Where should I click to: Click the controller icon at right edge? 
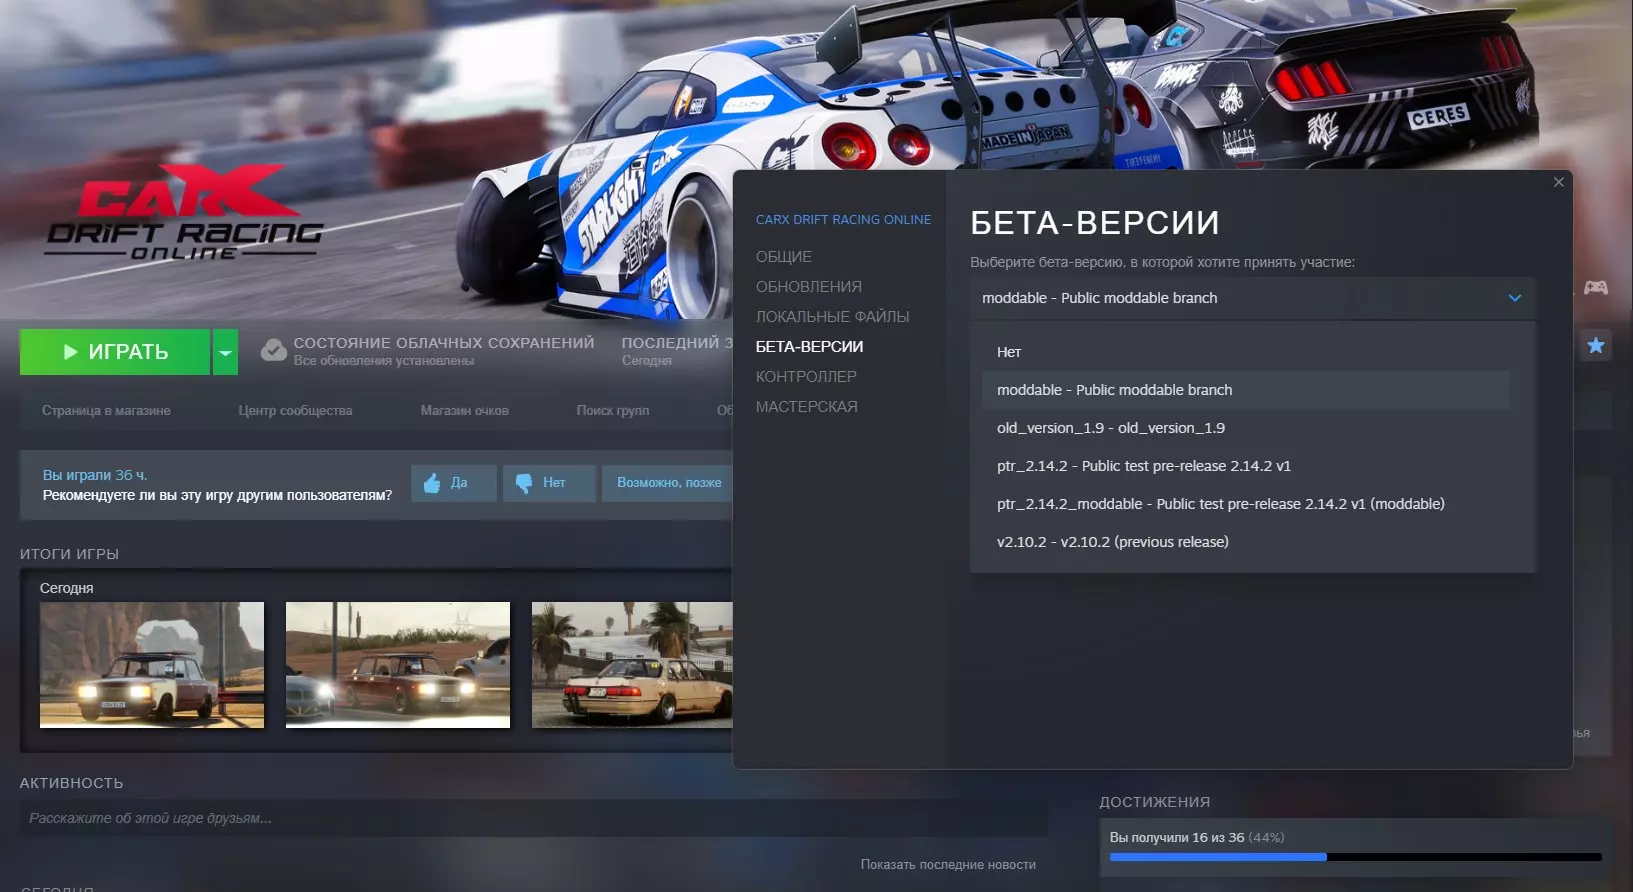1596,288
